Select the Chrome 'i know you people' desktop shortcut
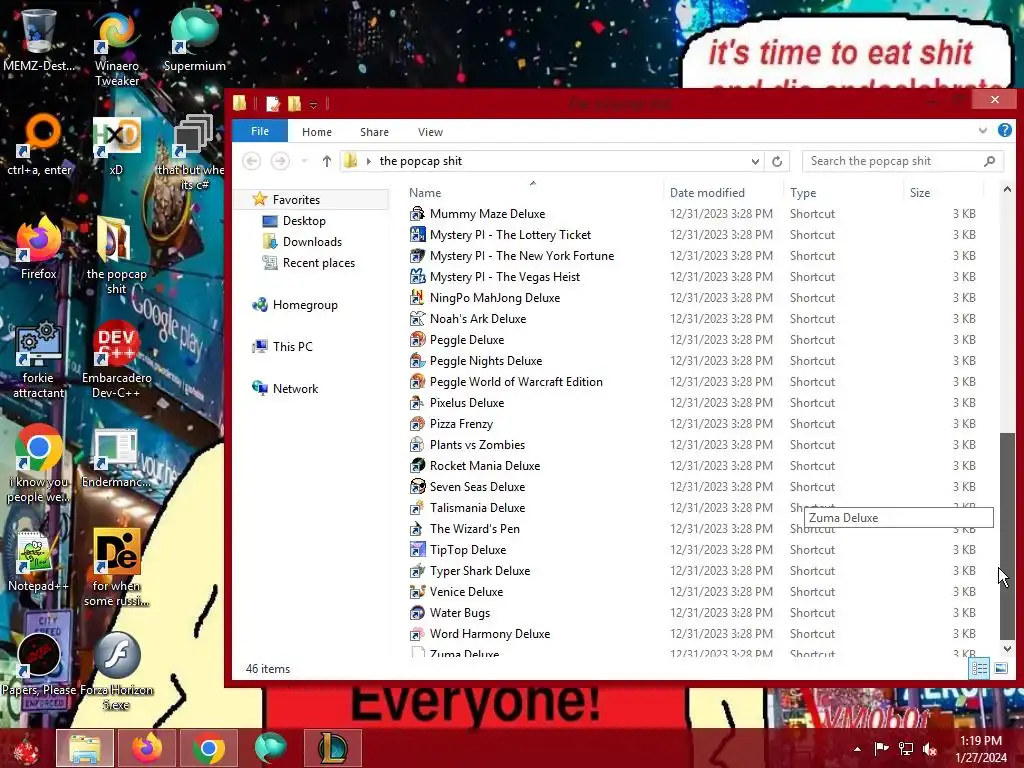 point(39,464)
